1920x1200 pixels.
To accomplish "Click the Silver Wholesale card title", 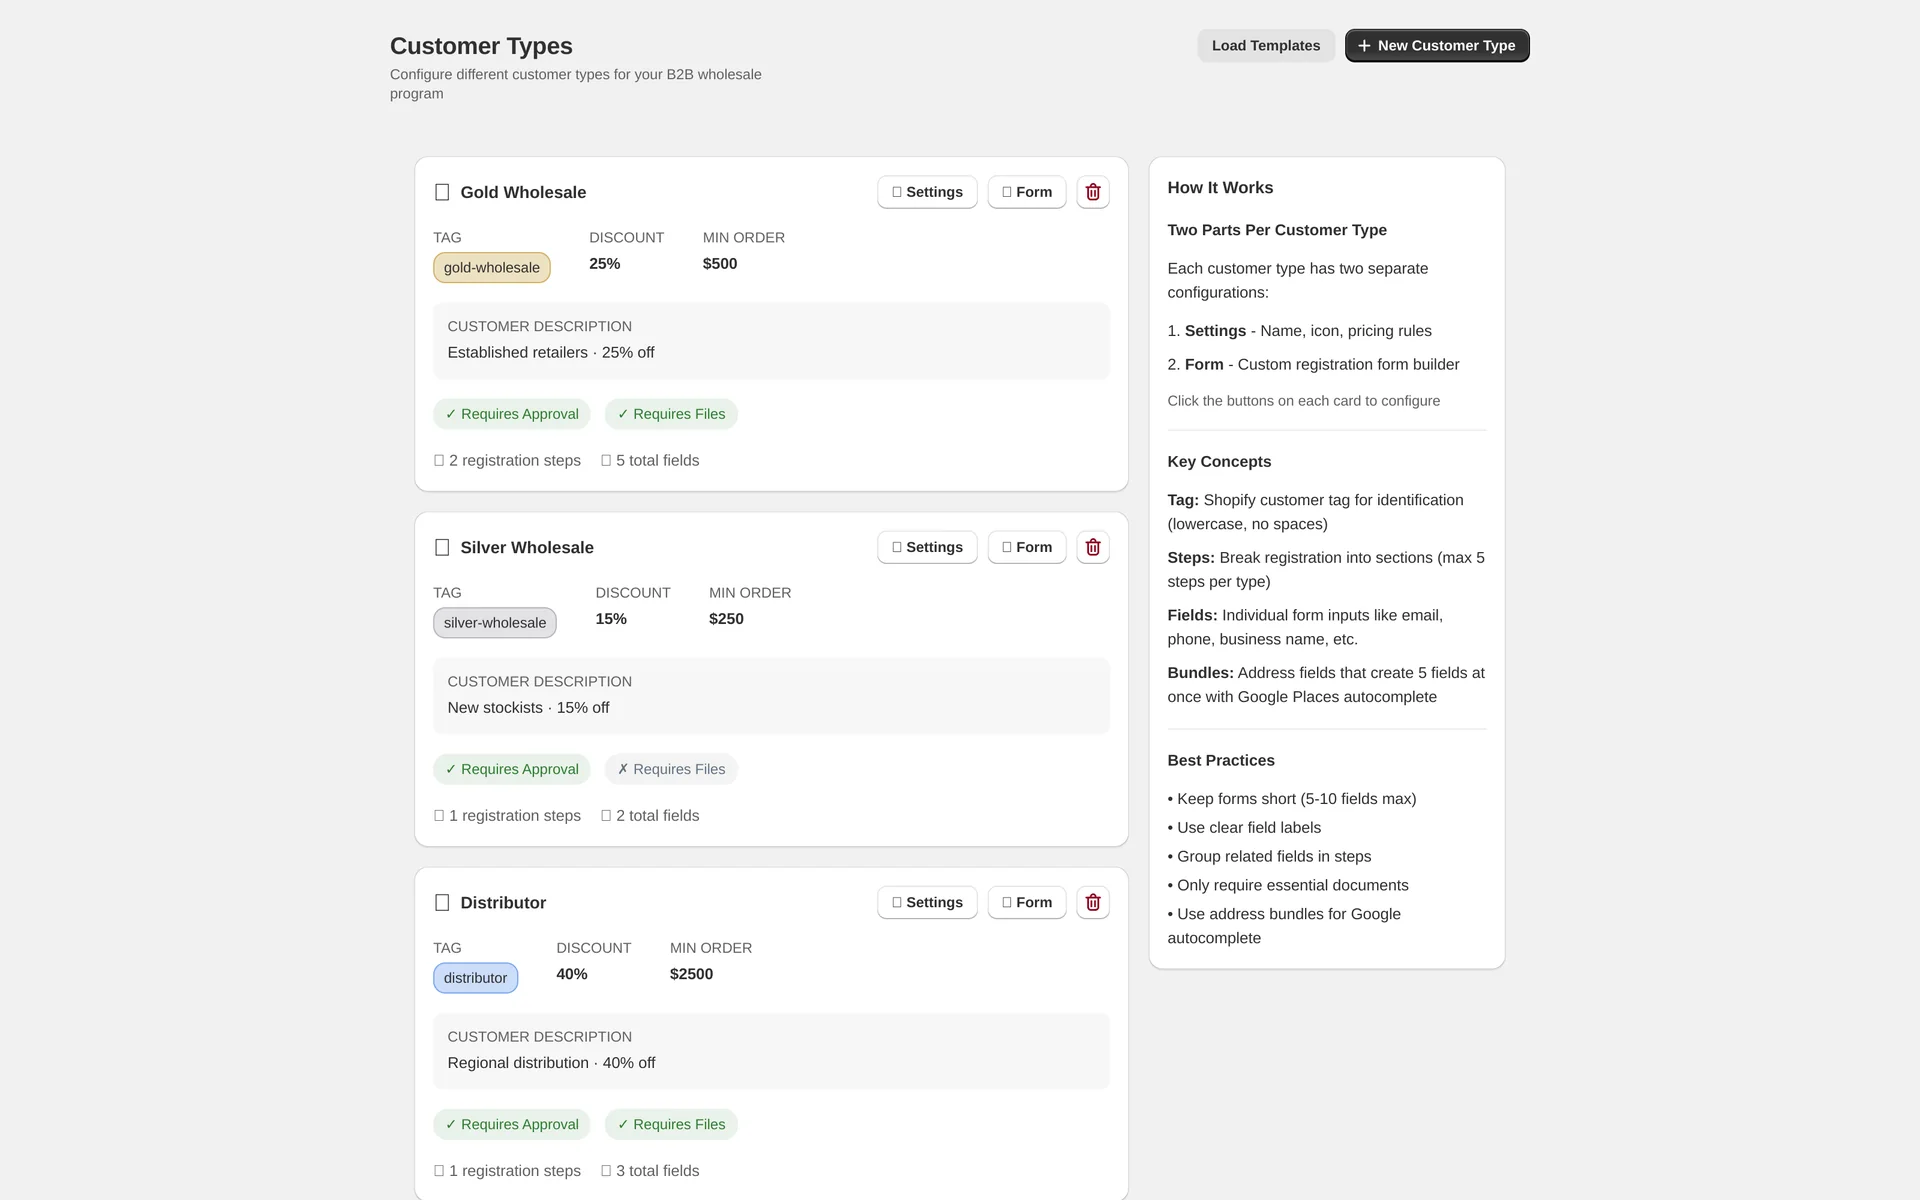I will (527, 547).
